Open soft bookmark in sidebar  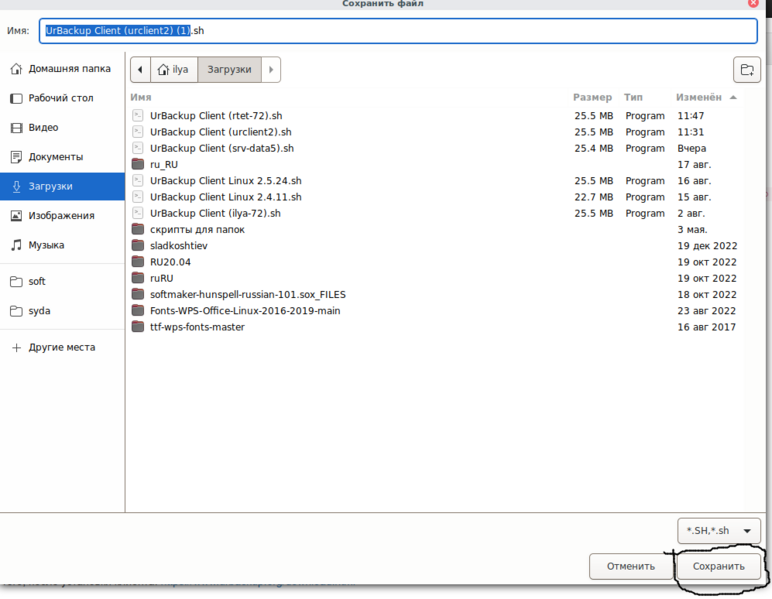[62, 282]
